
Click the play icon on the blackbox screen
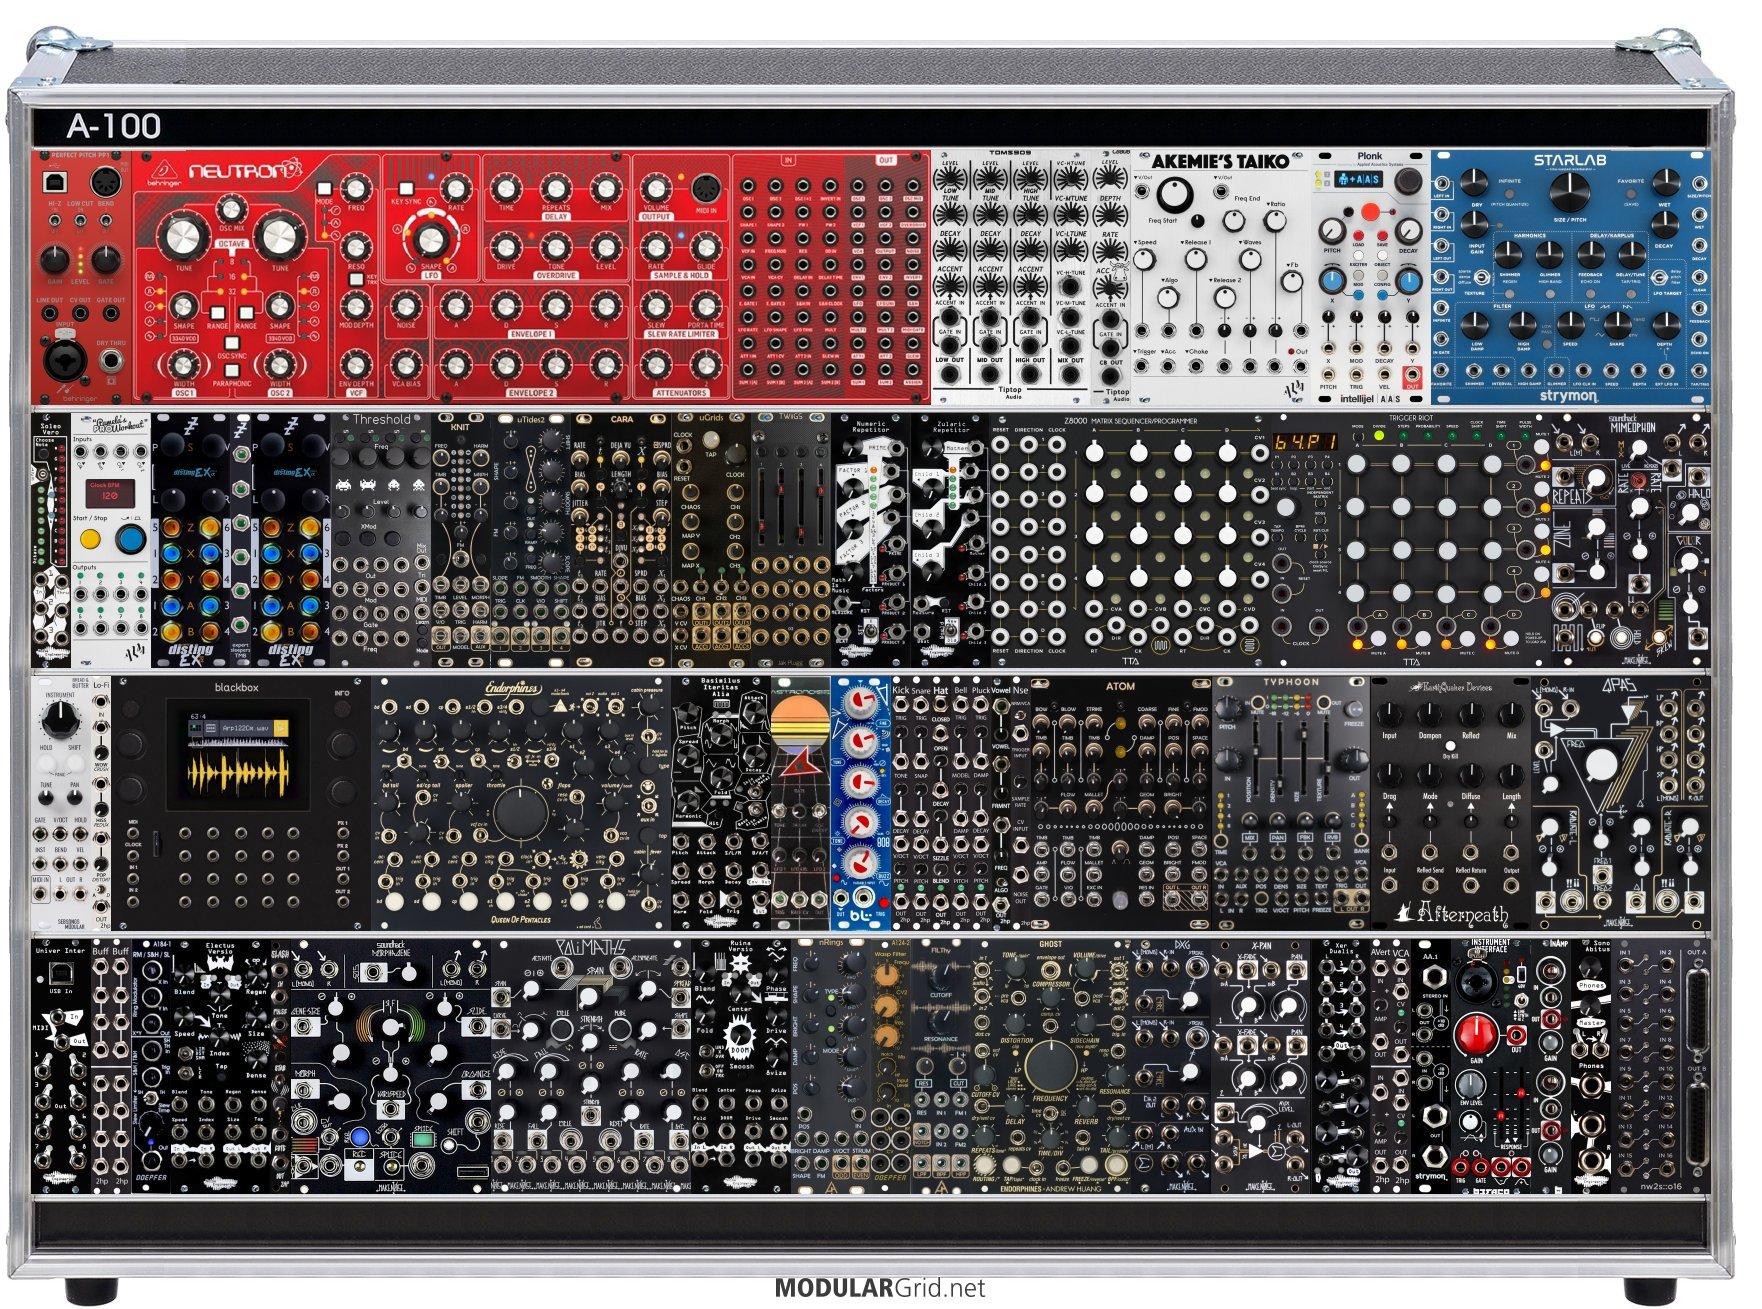281,727
